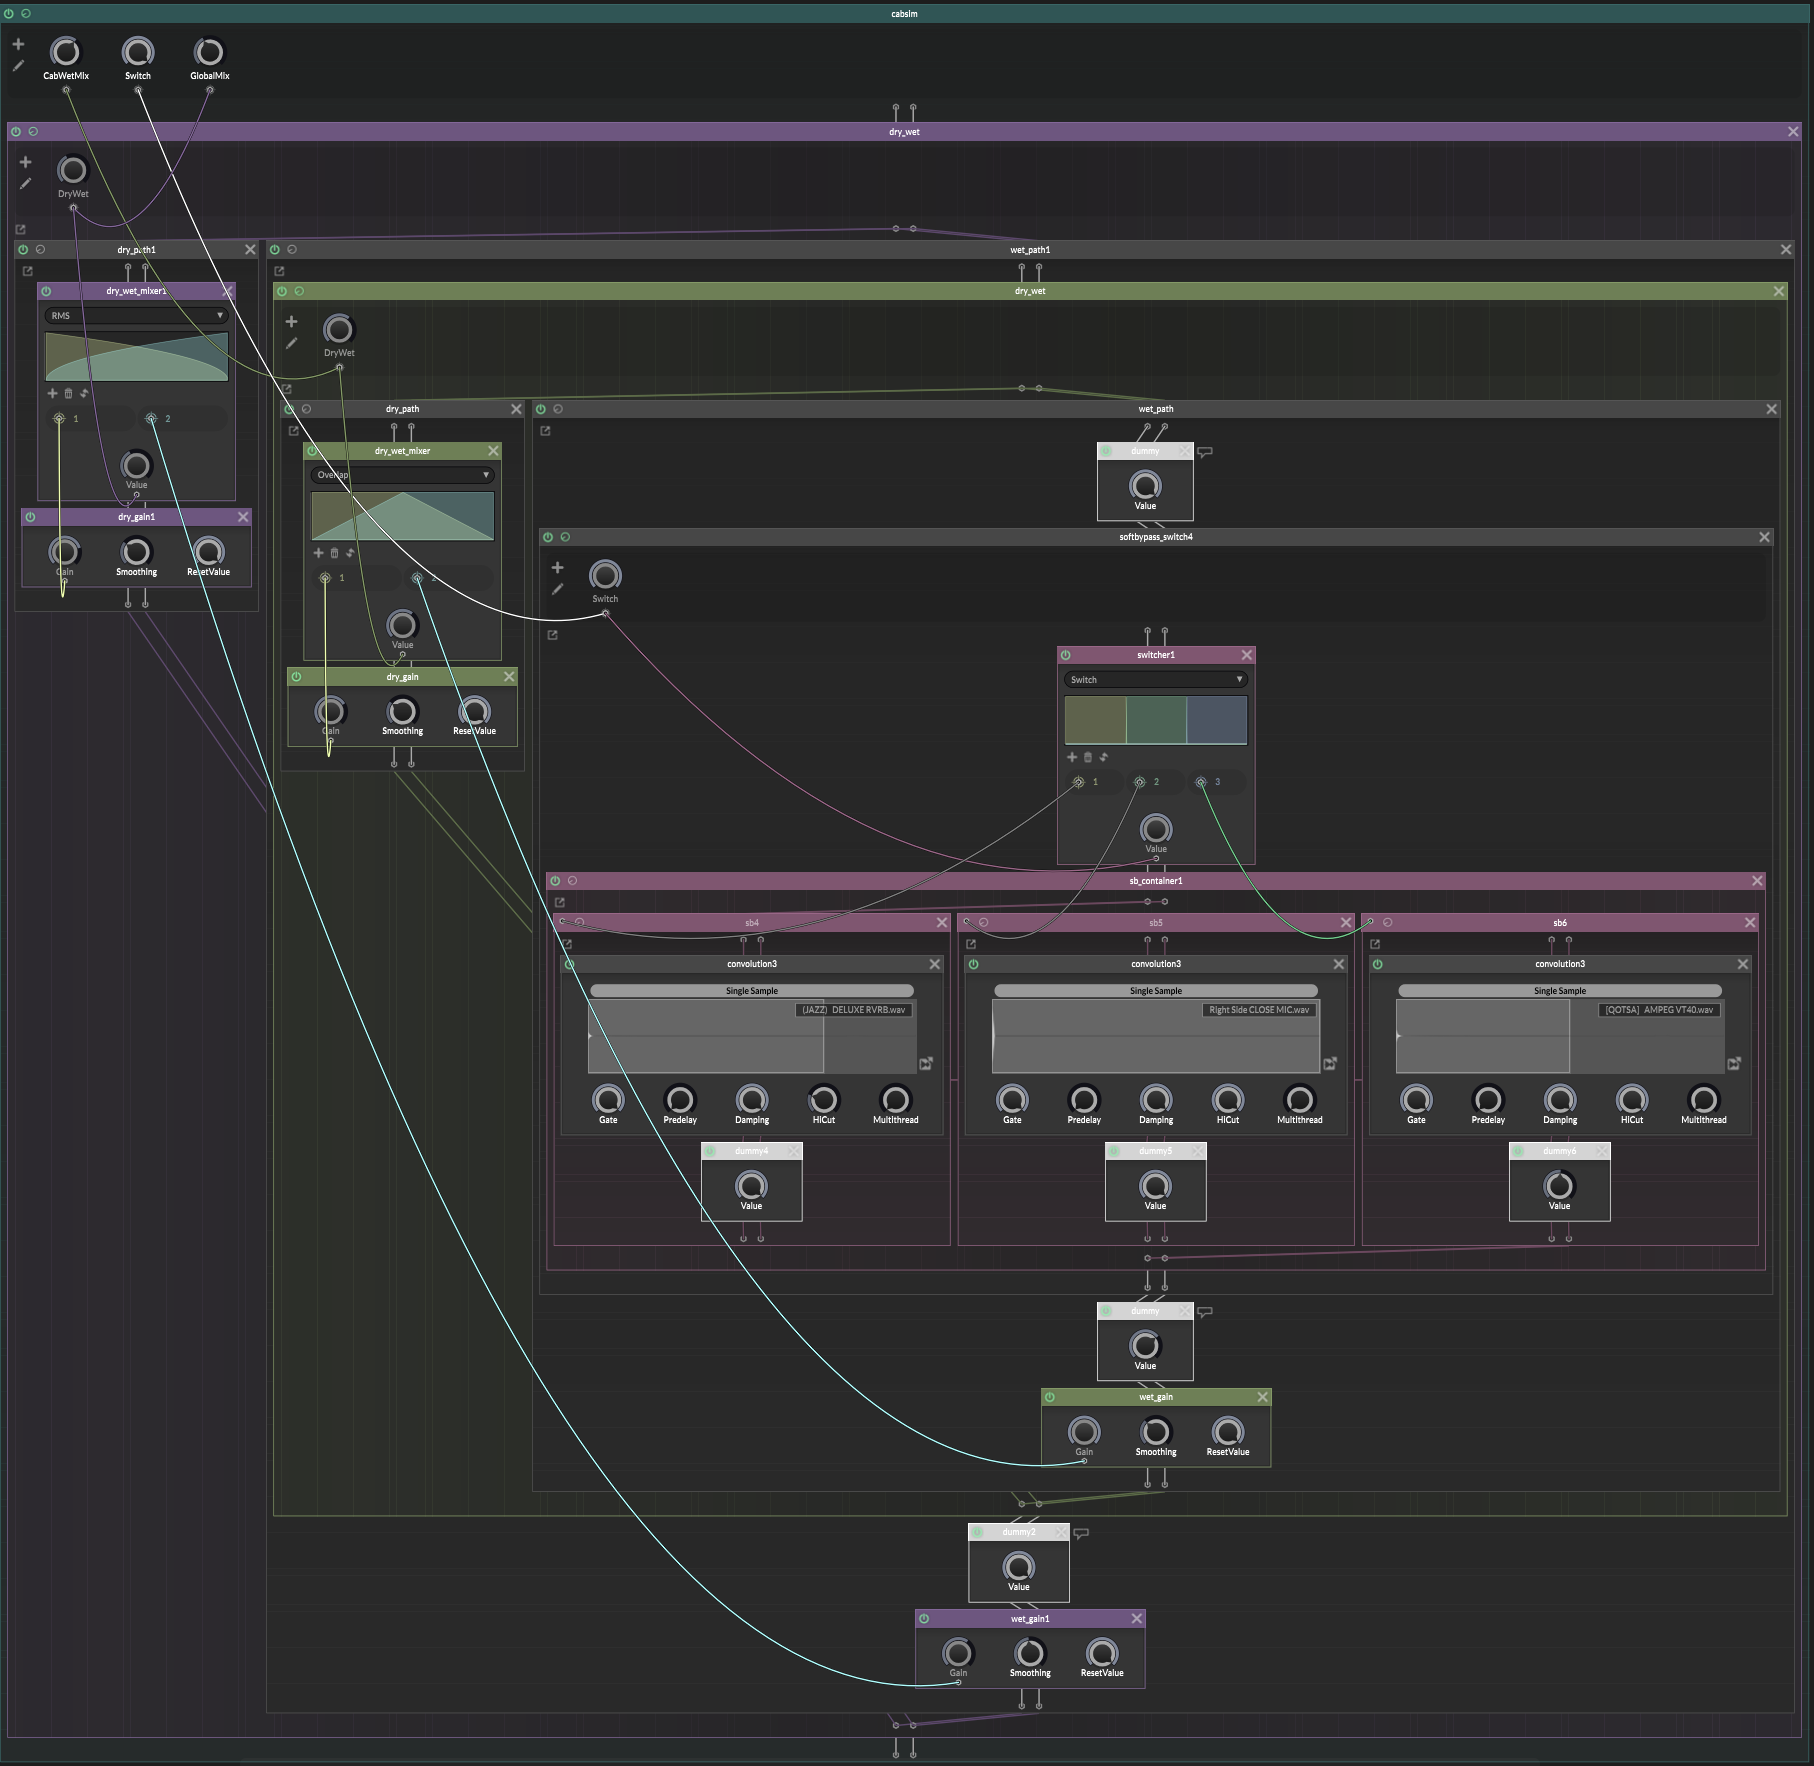Open external sample icon for Right Side CLOSE MIC.wav
The image size is (1814, 1766).
click(x=1330, y=1064)
